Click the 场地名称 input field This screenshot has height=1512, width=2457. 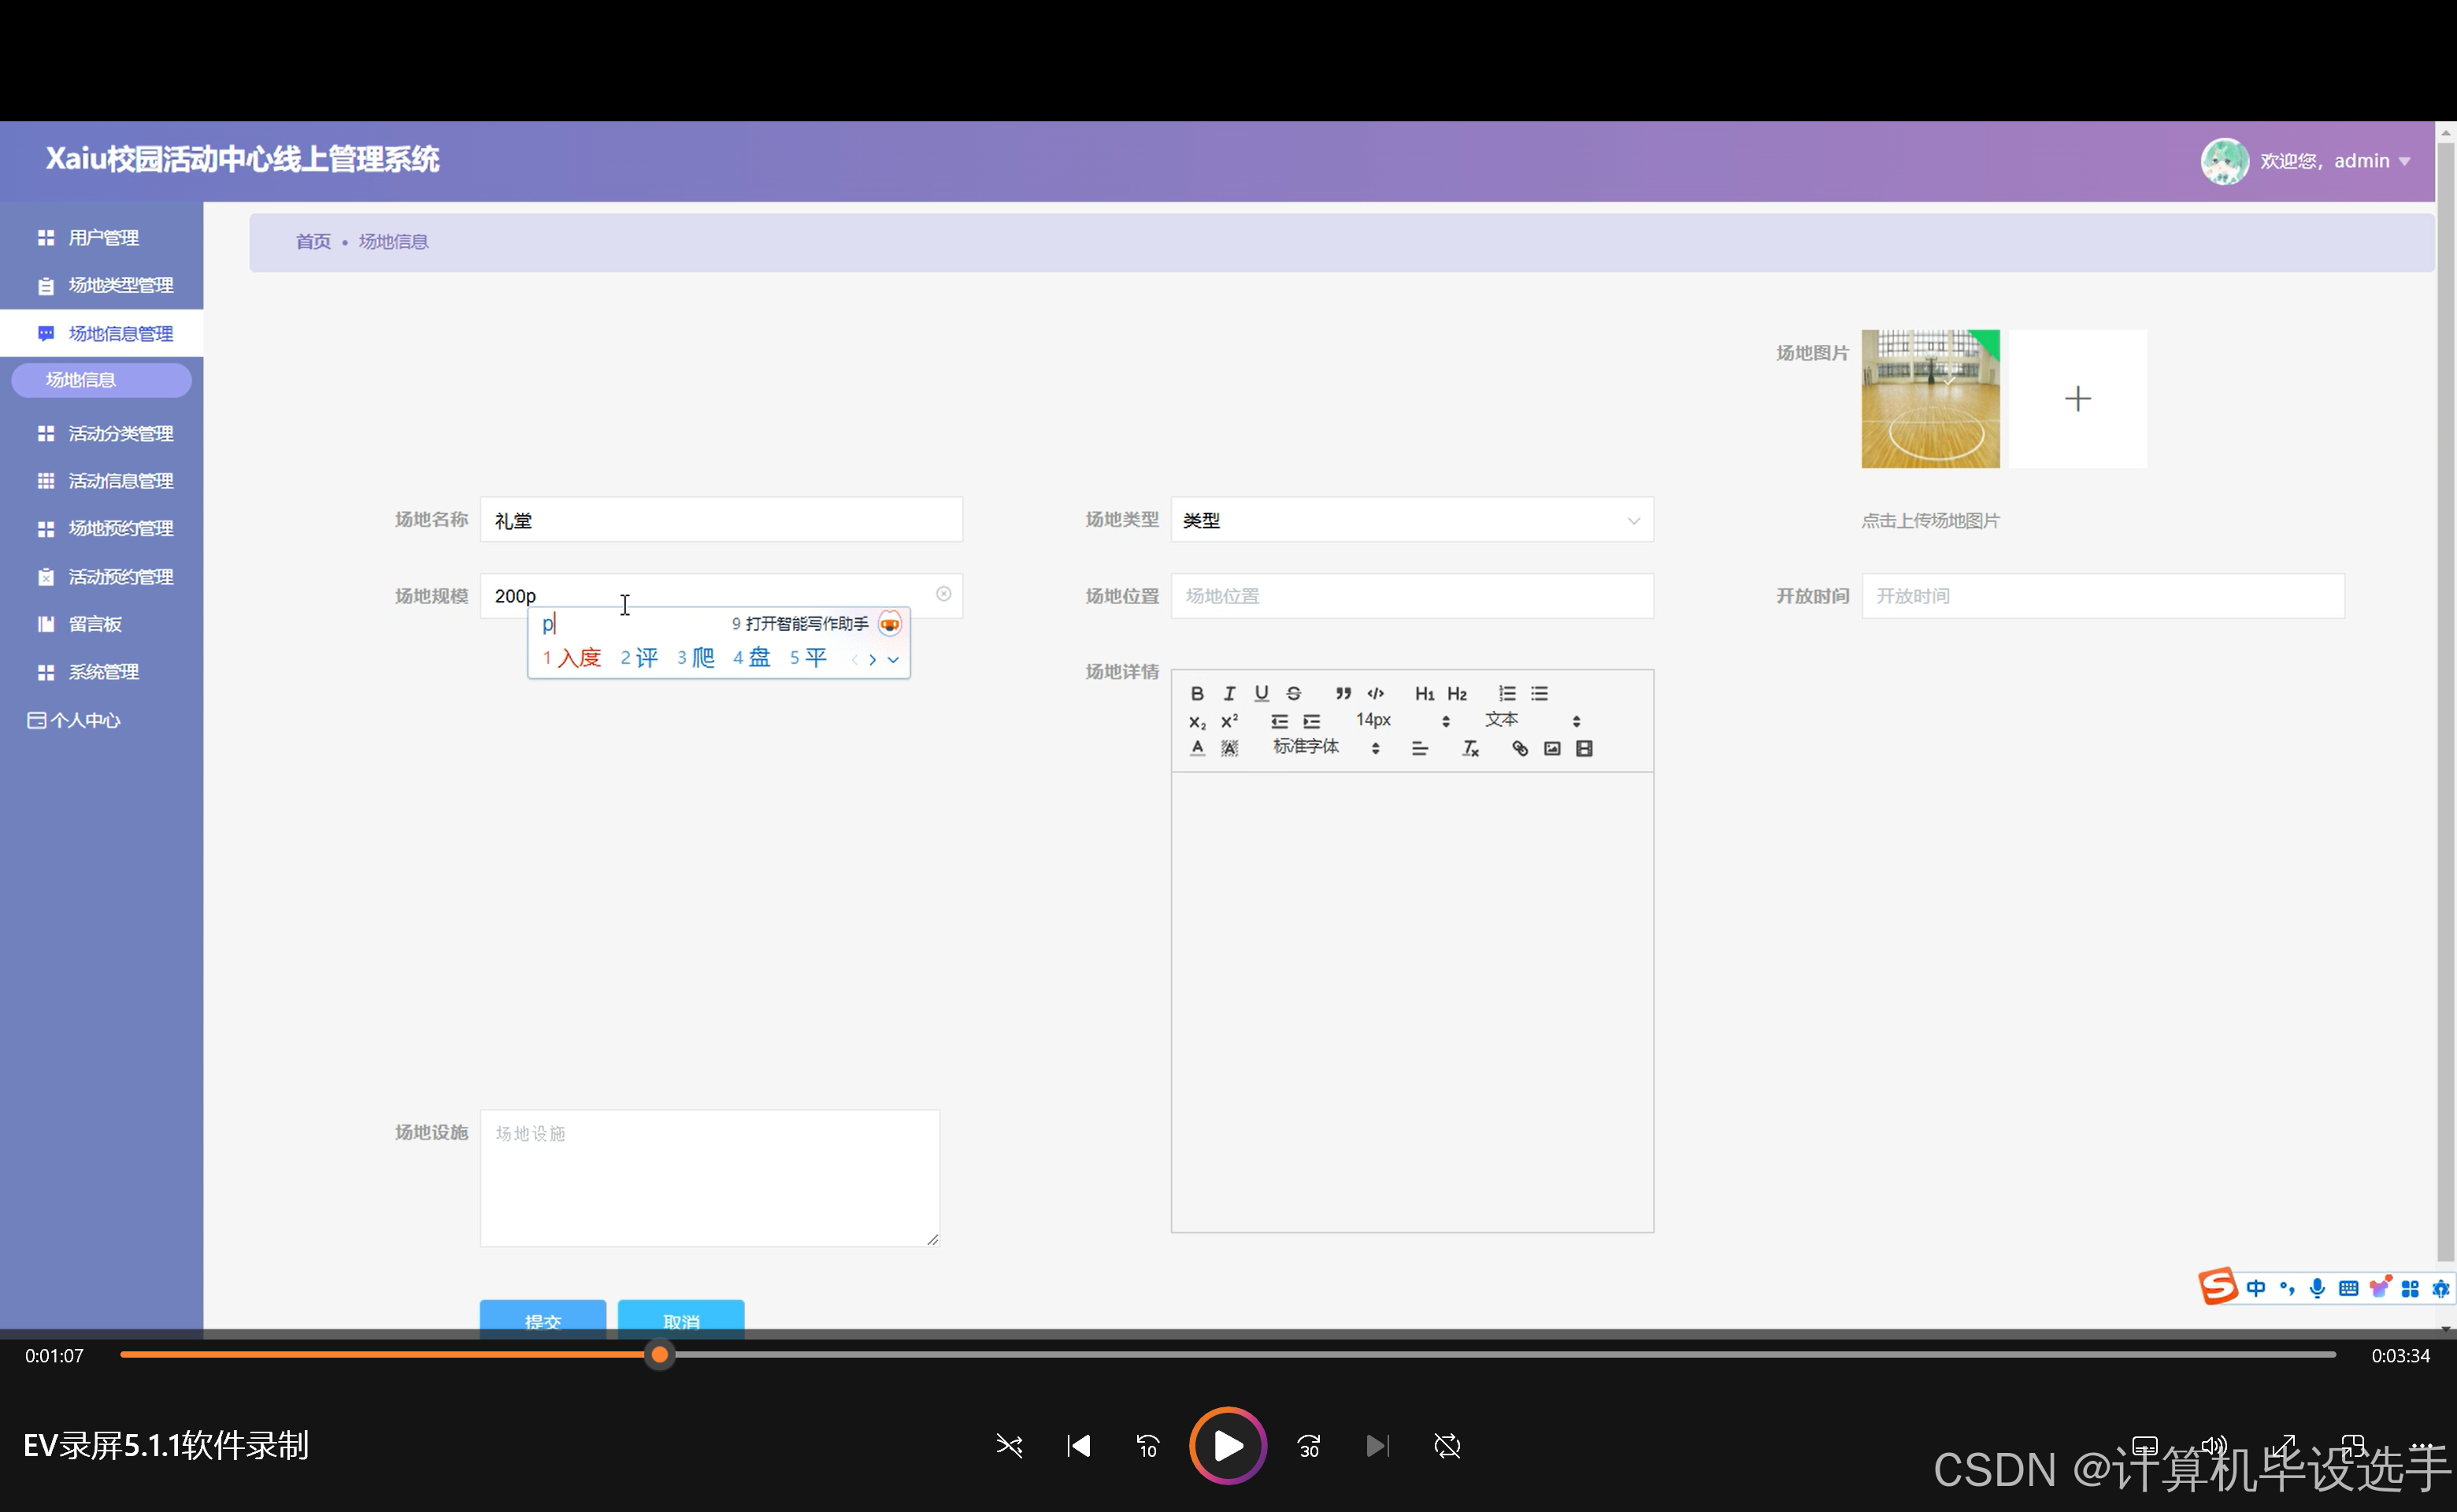721,520
